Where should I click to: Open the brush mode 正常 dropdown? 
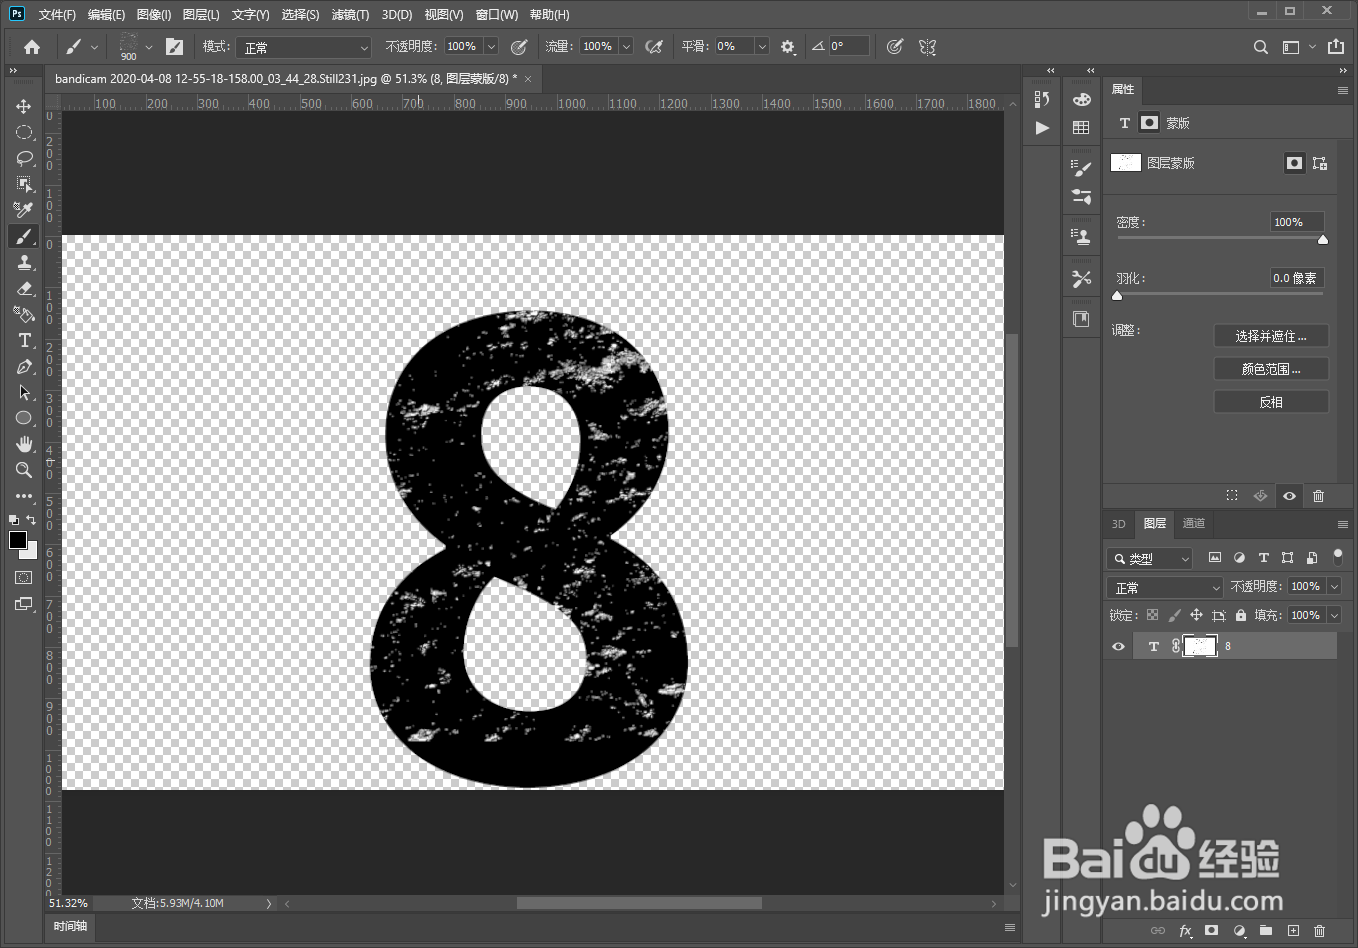click(x=304, y=47)
